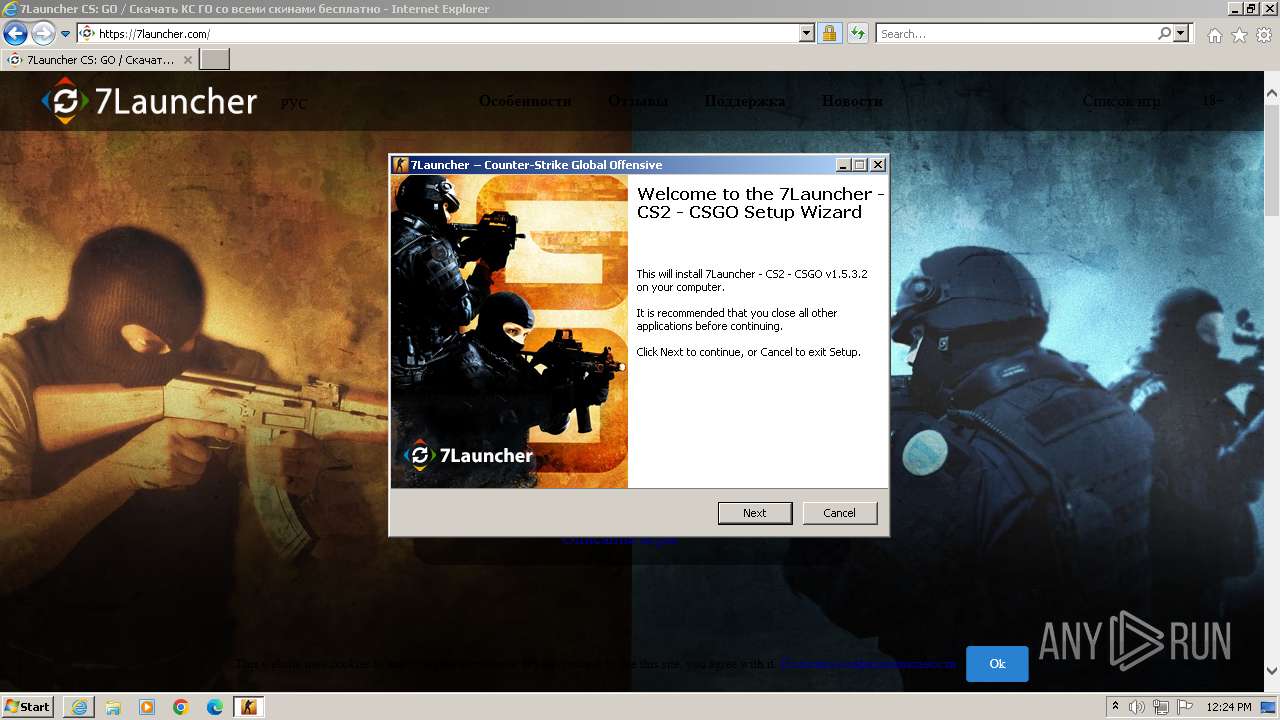1280x720 pixels.
Task: Open the Tools gear icon
Action: pos(1264,35)
